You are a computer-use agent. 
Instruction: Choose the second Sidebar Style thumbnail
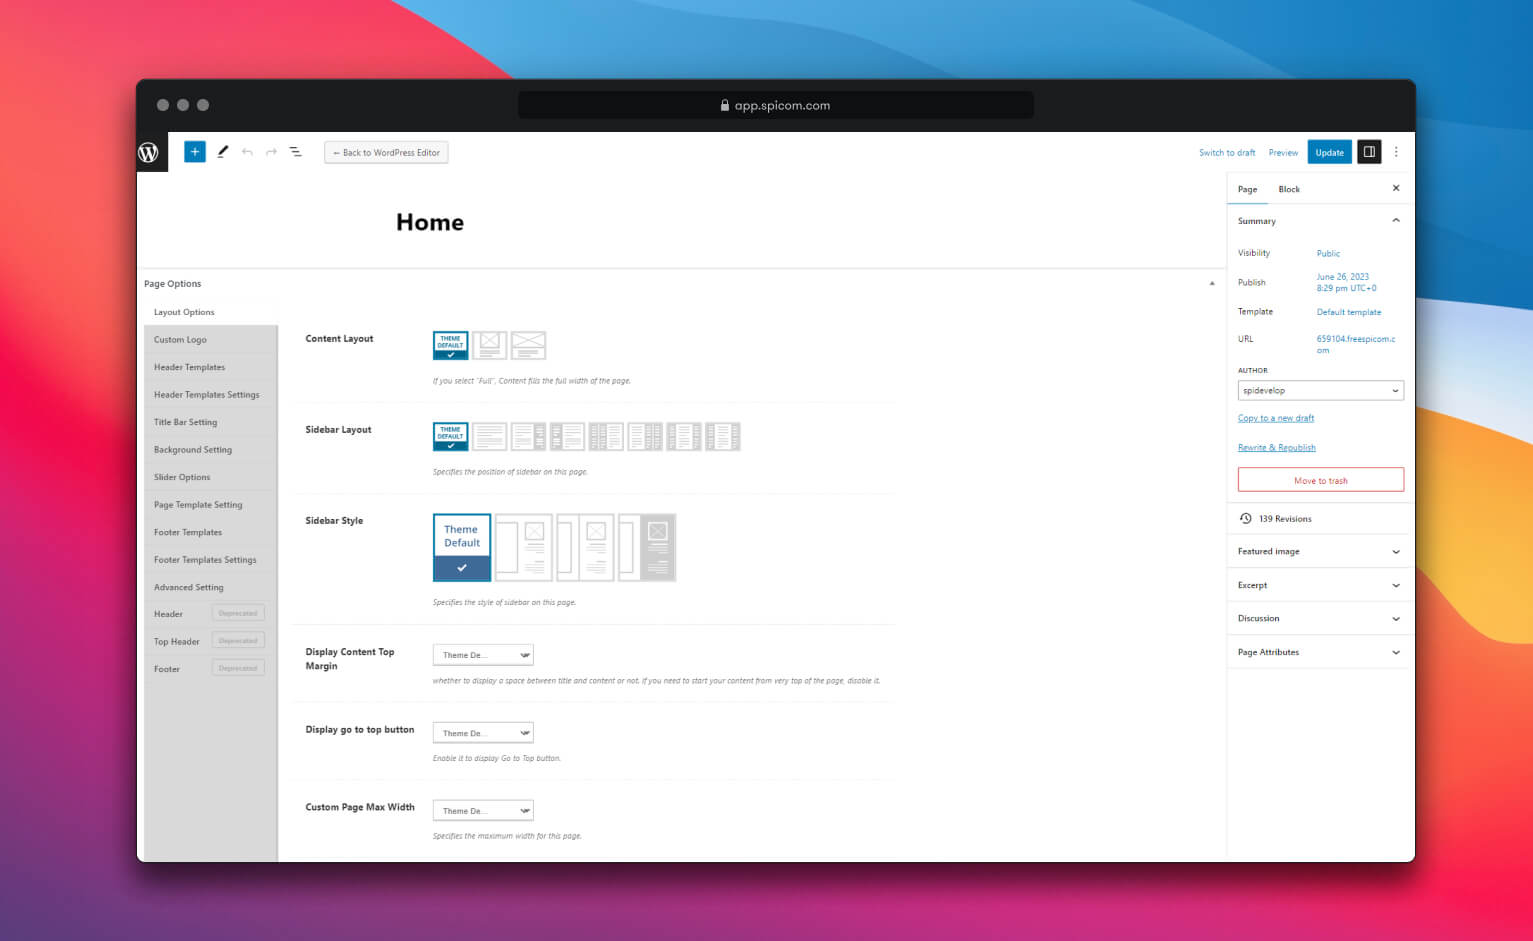524,547
